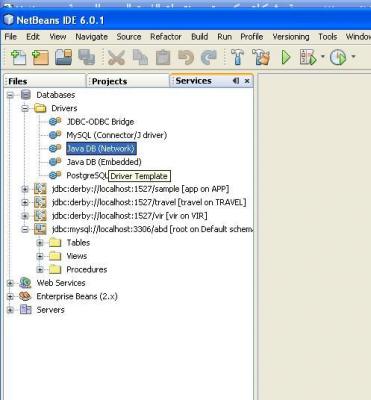Click the Servers node icon
The image size is (371, 400).
tap(26, 310)
